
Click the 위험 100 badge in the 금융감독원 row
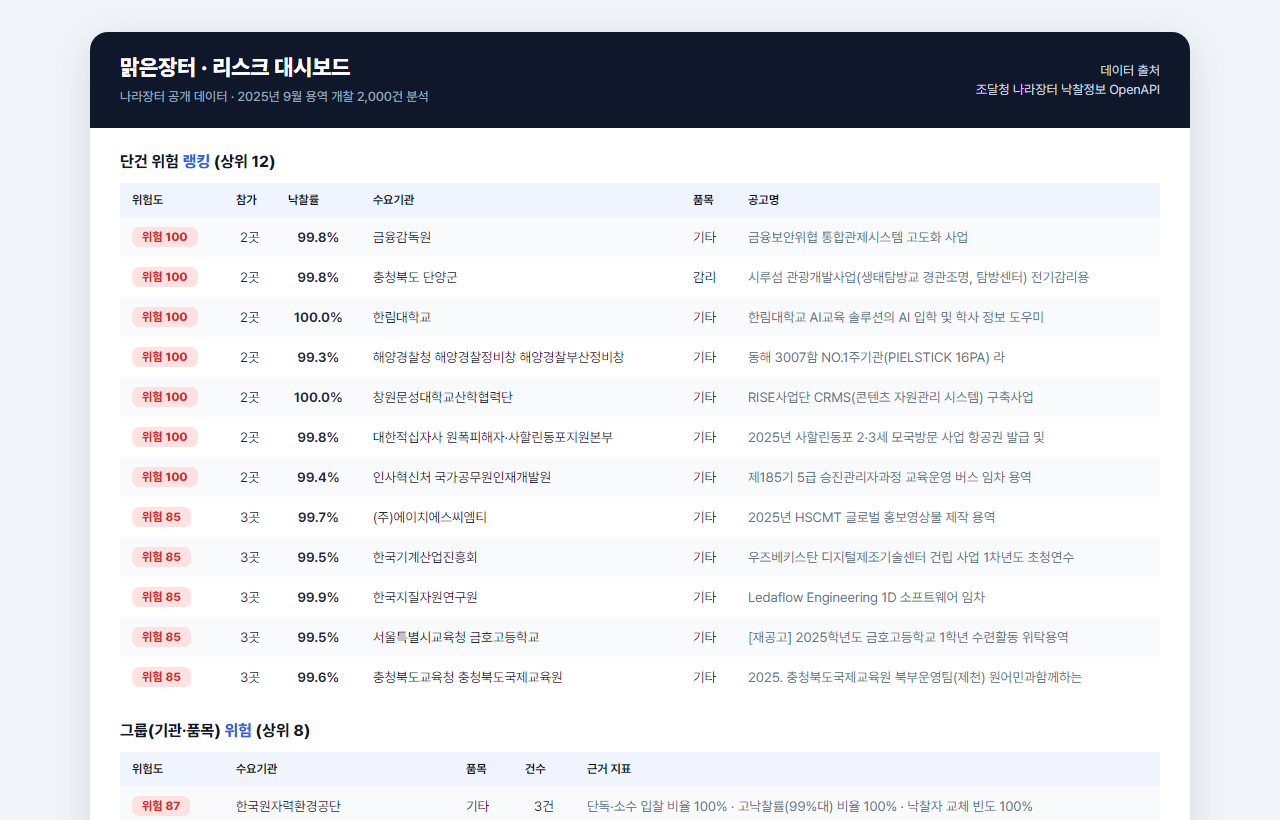pyautogui.click(x=165, y=237)
